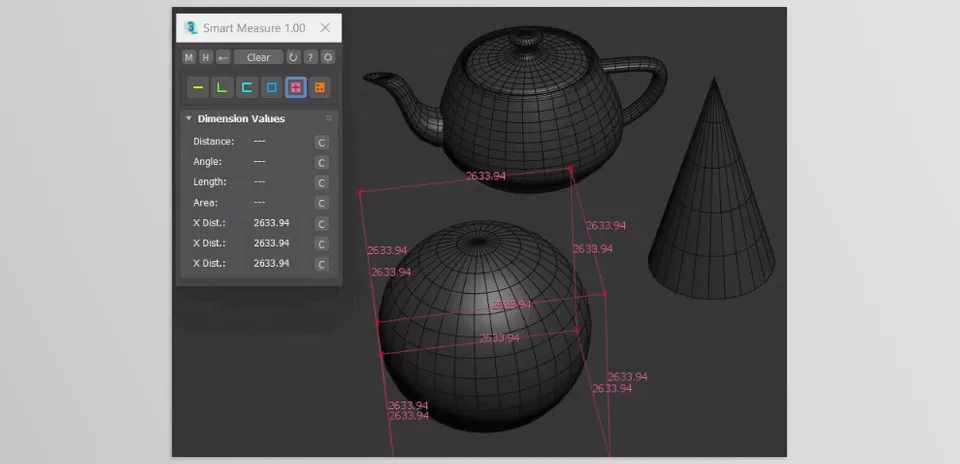Select the blue square area measure tool
960x464 pixels.
pos(271,88)
